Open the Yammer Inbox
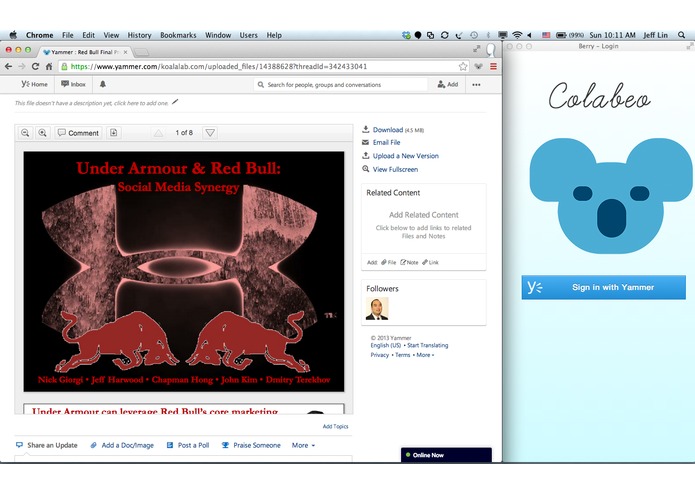Image resolution: width=695 pixels, height=494 pixels. pos(73,84)
